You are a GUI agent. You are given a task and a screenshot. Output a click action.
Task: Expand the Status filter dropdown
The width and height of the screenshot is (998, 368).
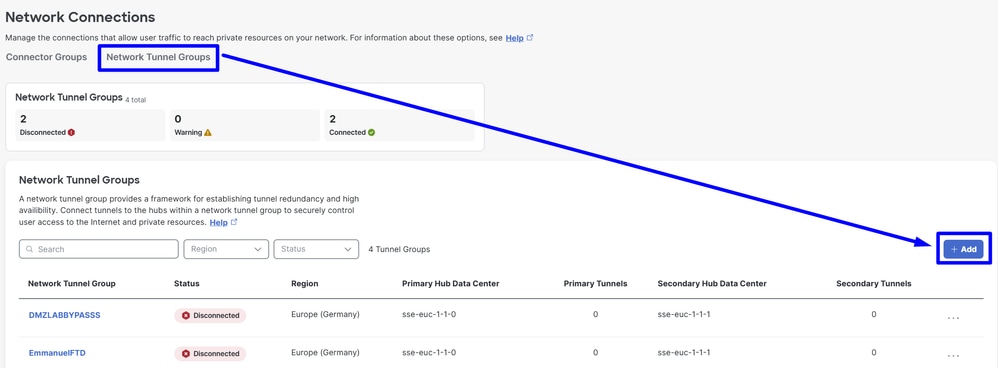coord(316,250)
